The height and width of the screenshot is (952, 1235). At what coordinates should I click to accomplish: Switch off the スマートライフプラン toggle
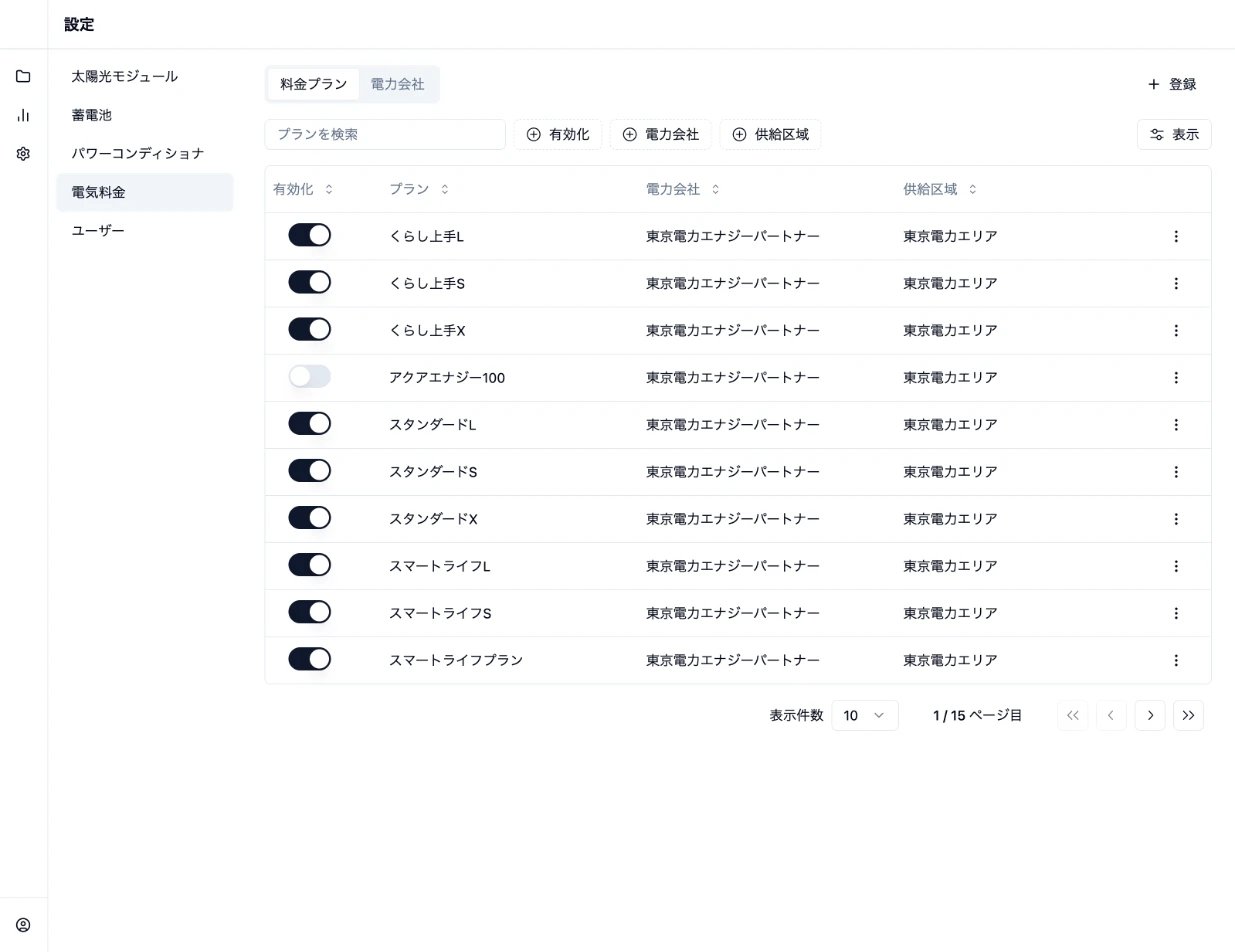tap(309, 659)
